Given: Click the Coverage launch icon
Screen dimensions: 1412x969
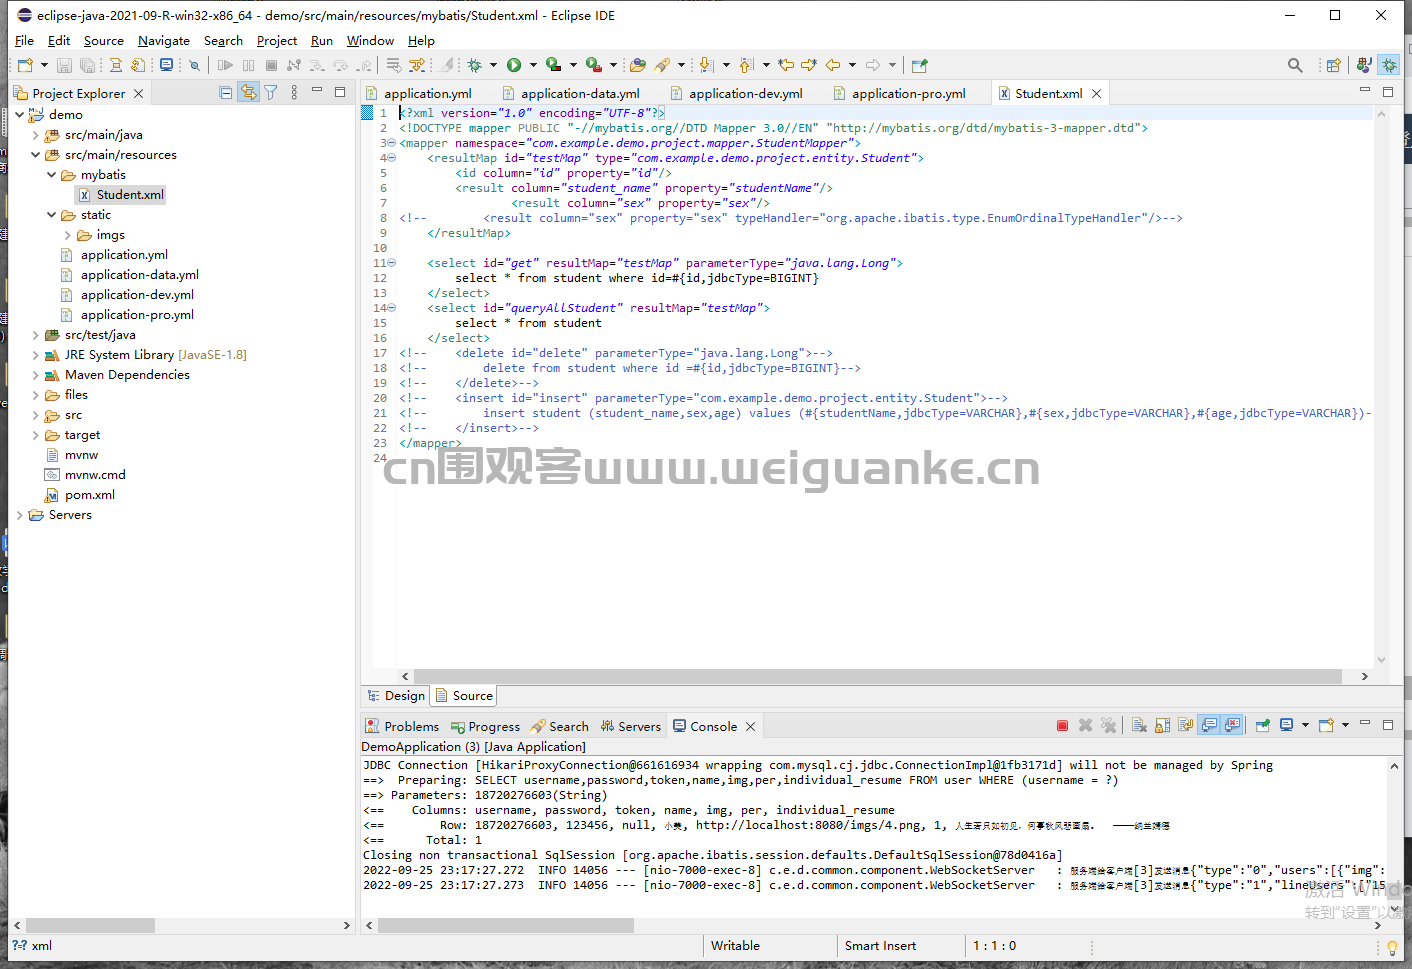Looking at the screenshot, I should (x=554, y=65).
